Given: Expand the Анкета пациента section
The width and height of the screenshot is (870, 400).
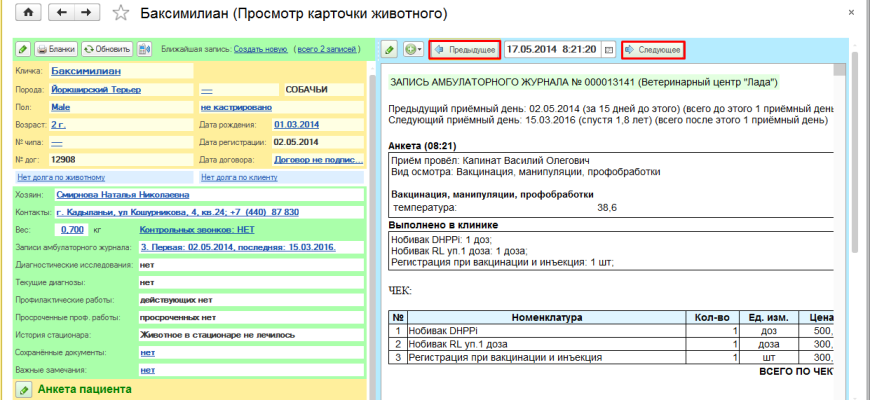Looking at the screenshot, I should [x=84, y=389].
